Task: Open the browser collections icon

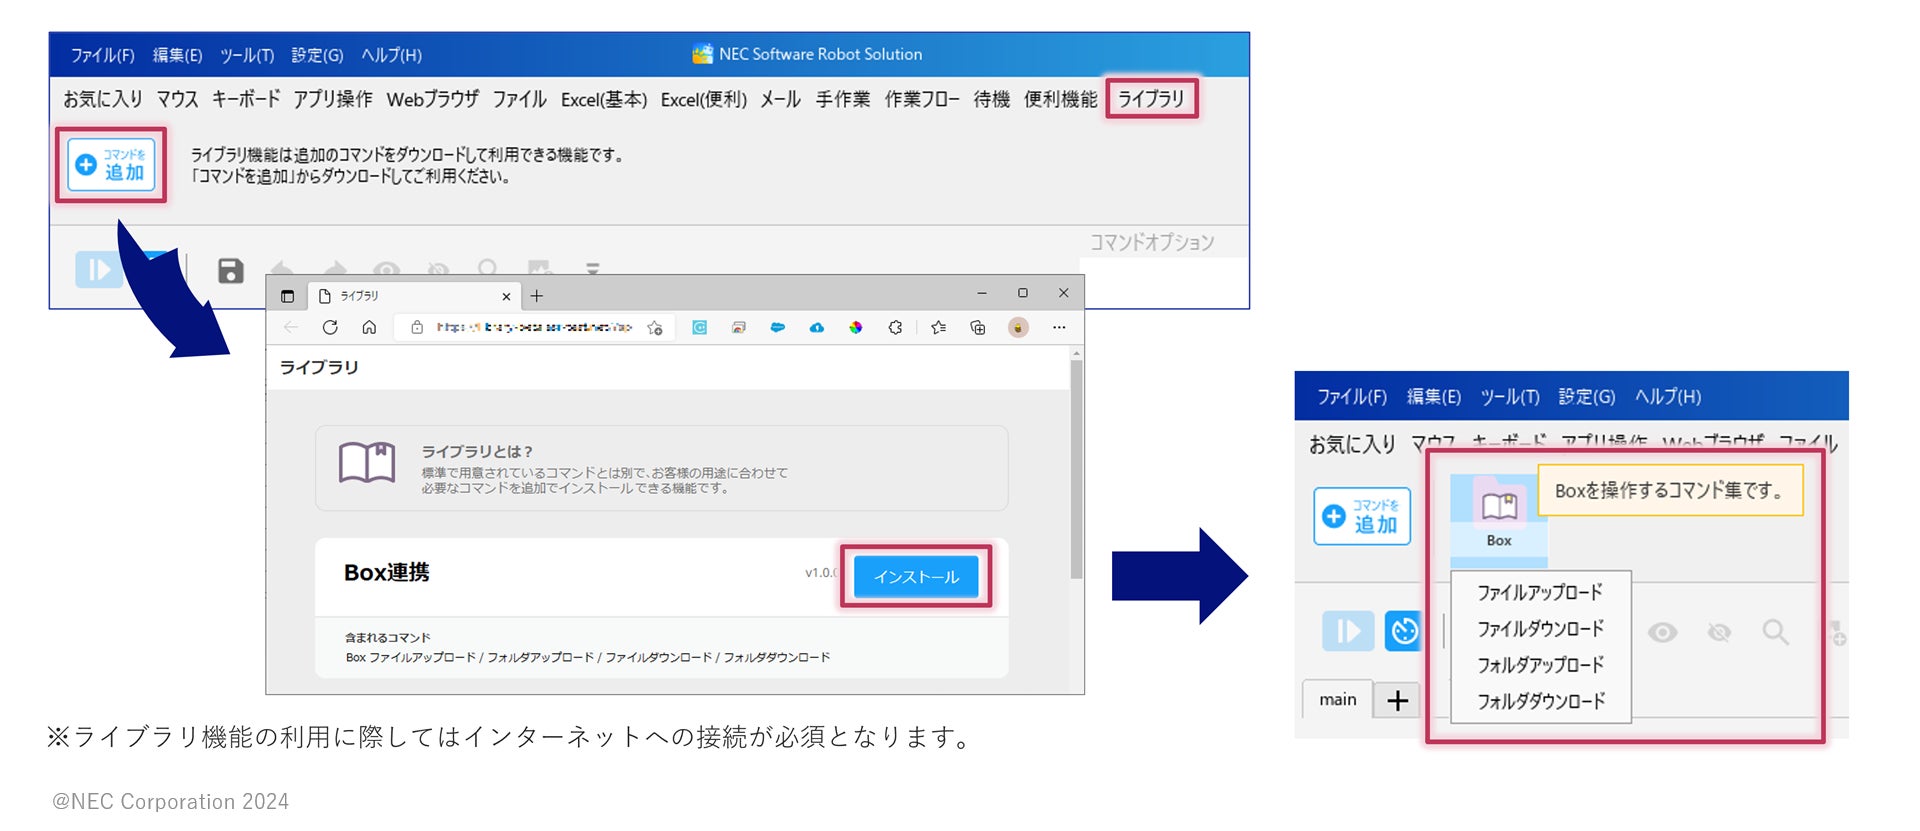Action: tap(978, 327)
